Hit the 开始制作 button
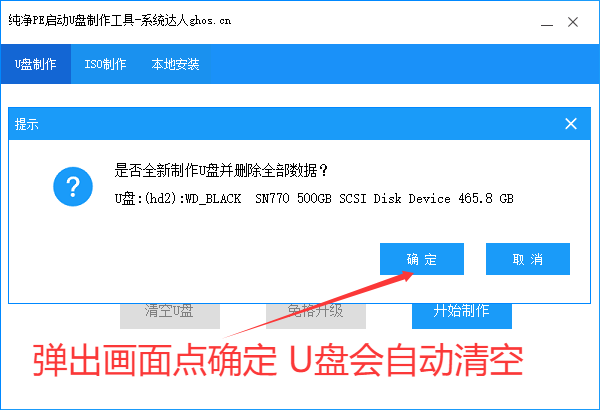The height and width of the screenshot is (410, 600). click(x=461, y=311)
